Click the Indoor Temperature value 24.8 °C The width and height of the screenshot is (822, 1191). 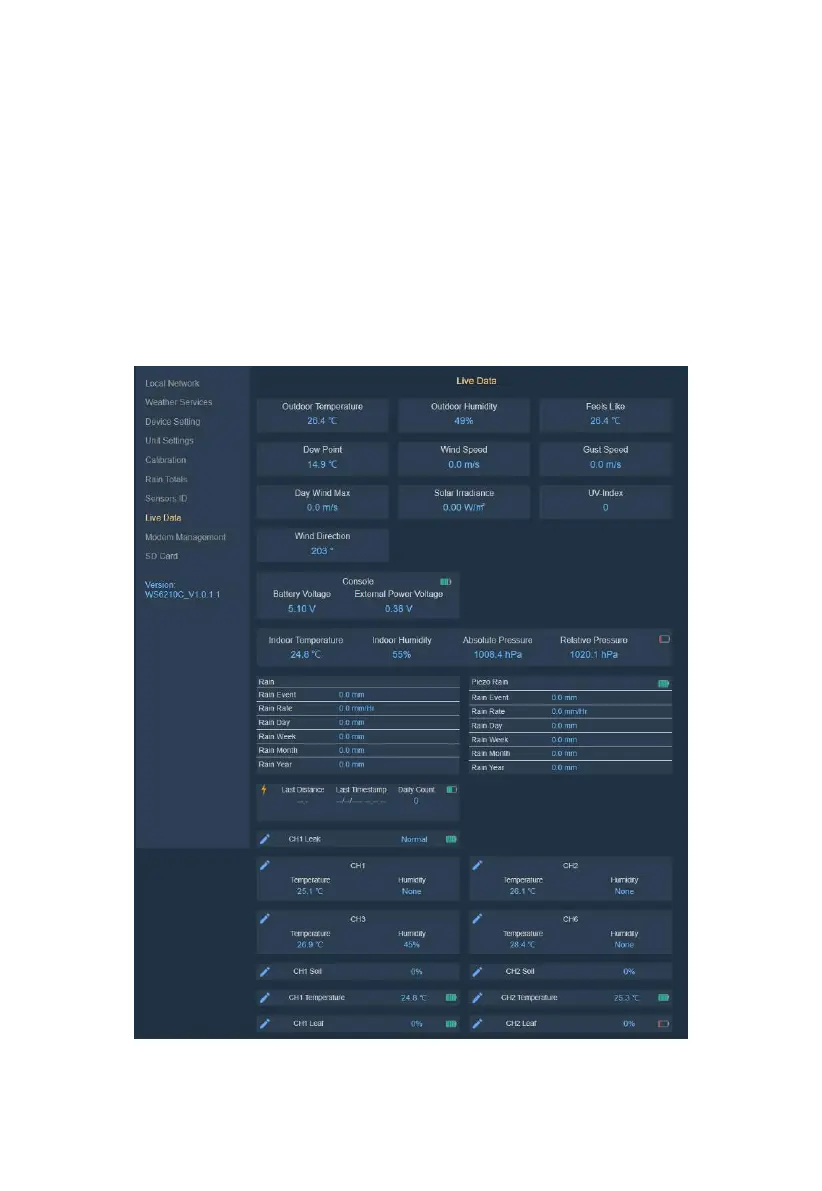tap(305, 655)
